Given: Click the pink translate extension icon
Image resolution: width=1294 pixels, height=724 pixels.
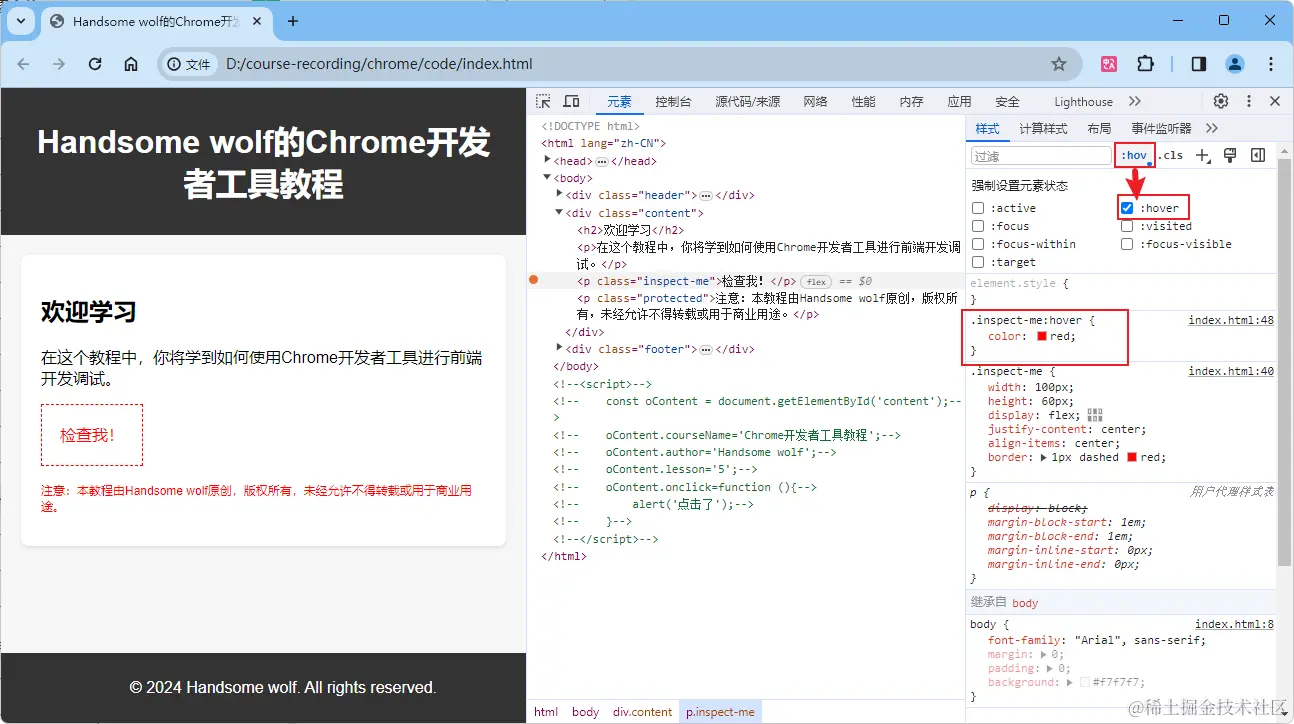Looking at the screenshot, I should 1109,64.
